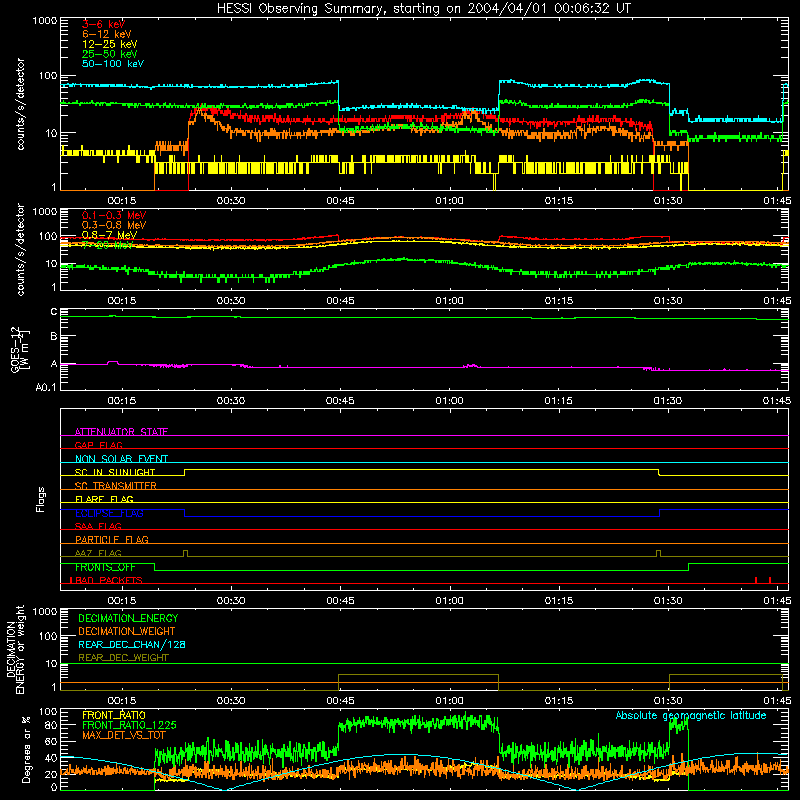Click the yellow FRONT_RATIO legend label
Screen dimensions: 800x800
point(114,715)
